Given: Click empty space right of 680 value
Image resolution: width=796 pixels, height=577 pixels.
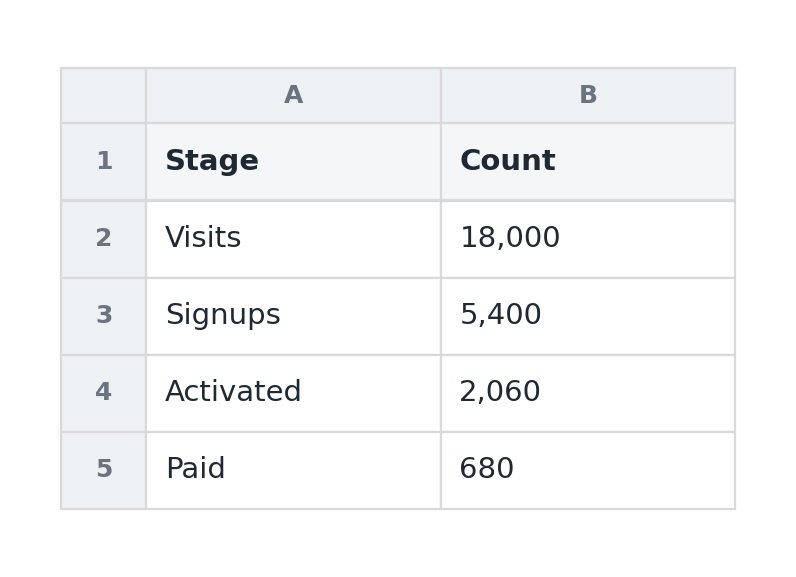Looking at the screenshot, I should coord(624,470).
